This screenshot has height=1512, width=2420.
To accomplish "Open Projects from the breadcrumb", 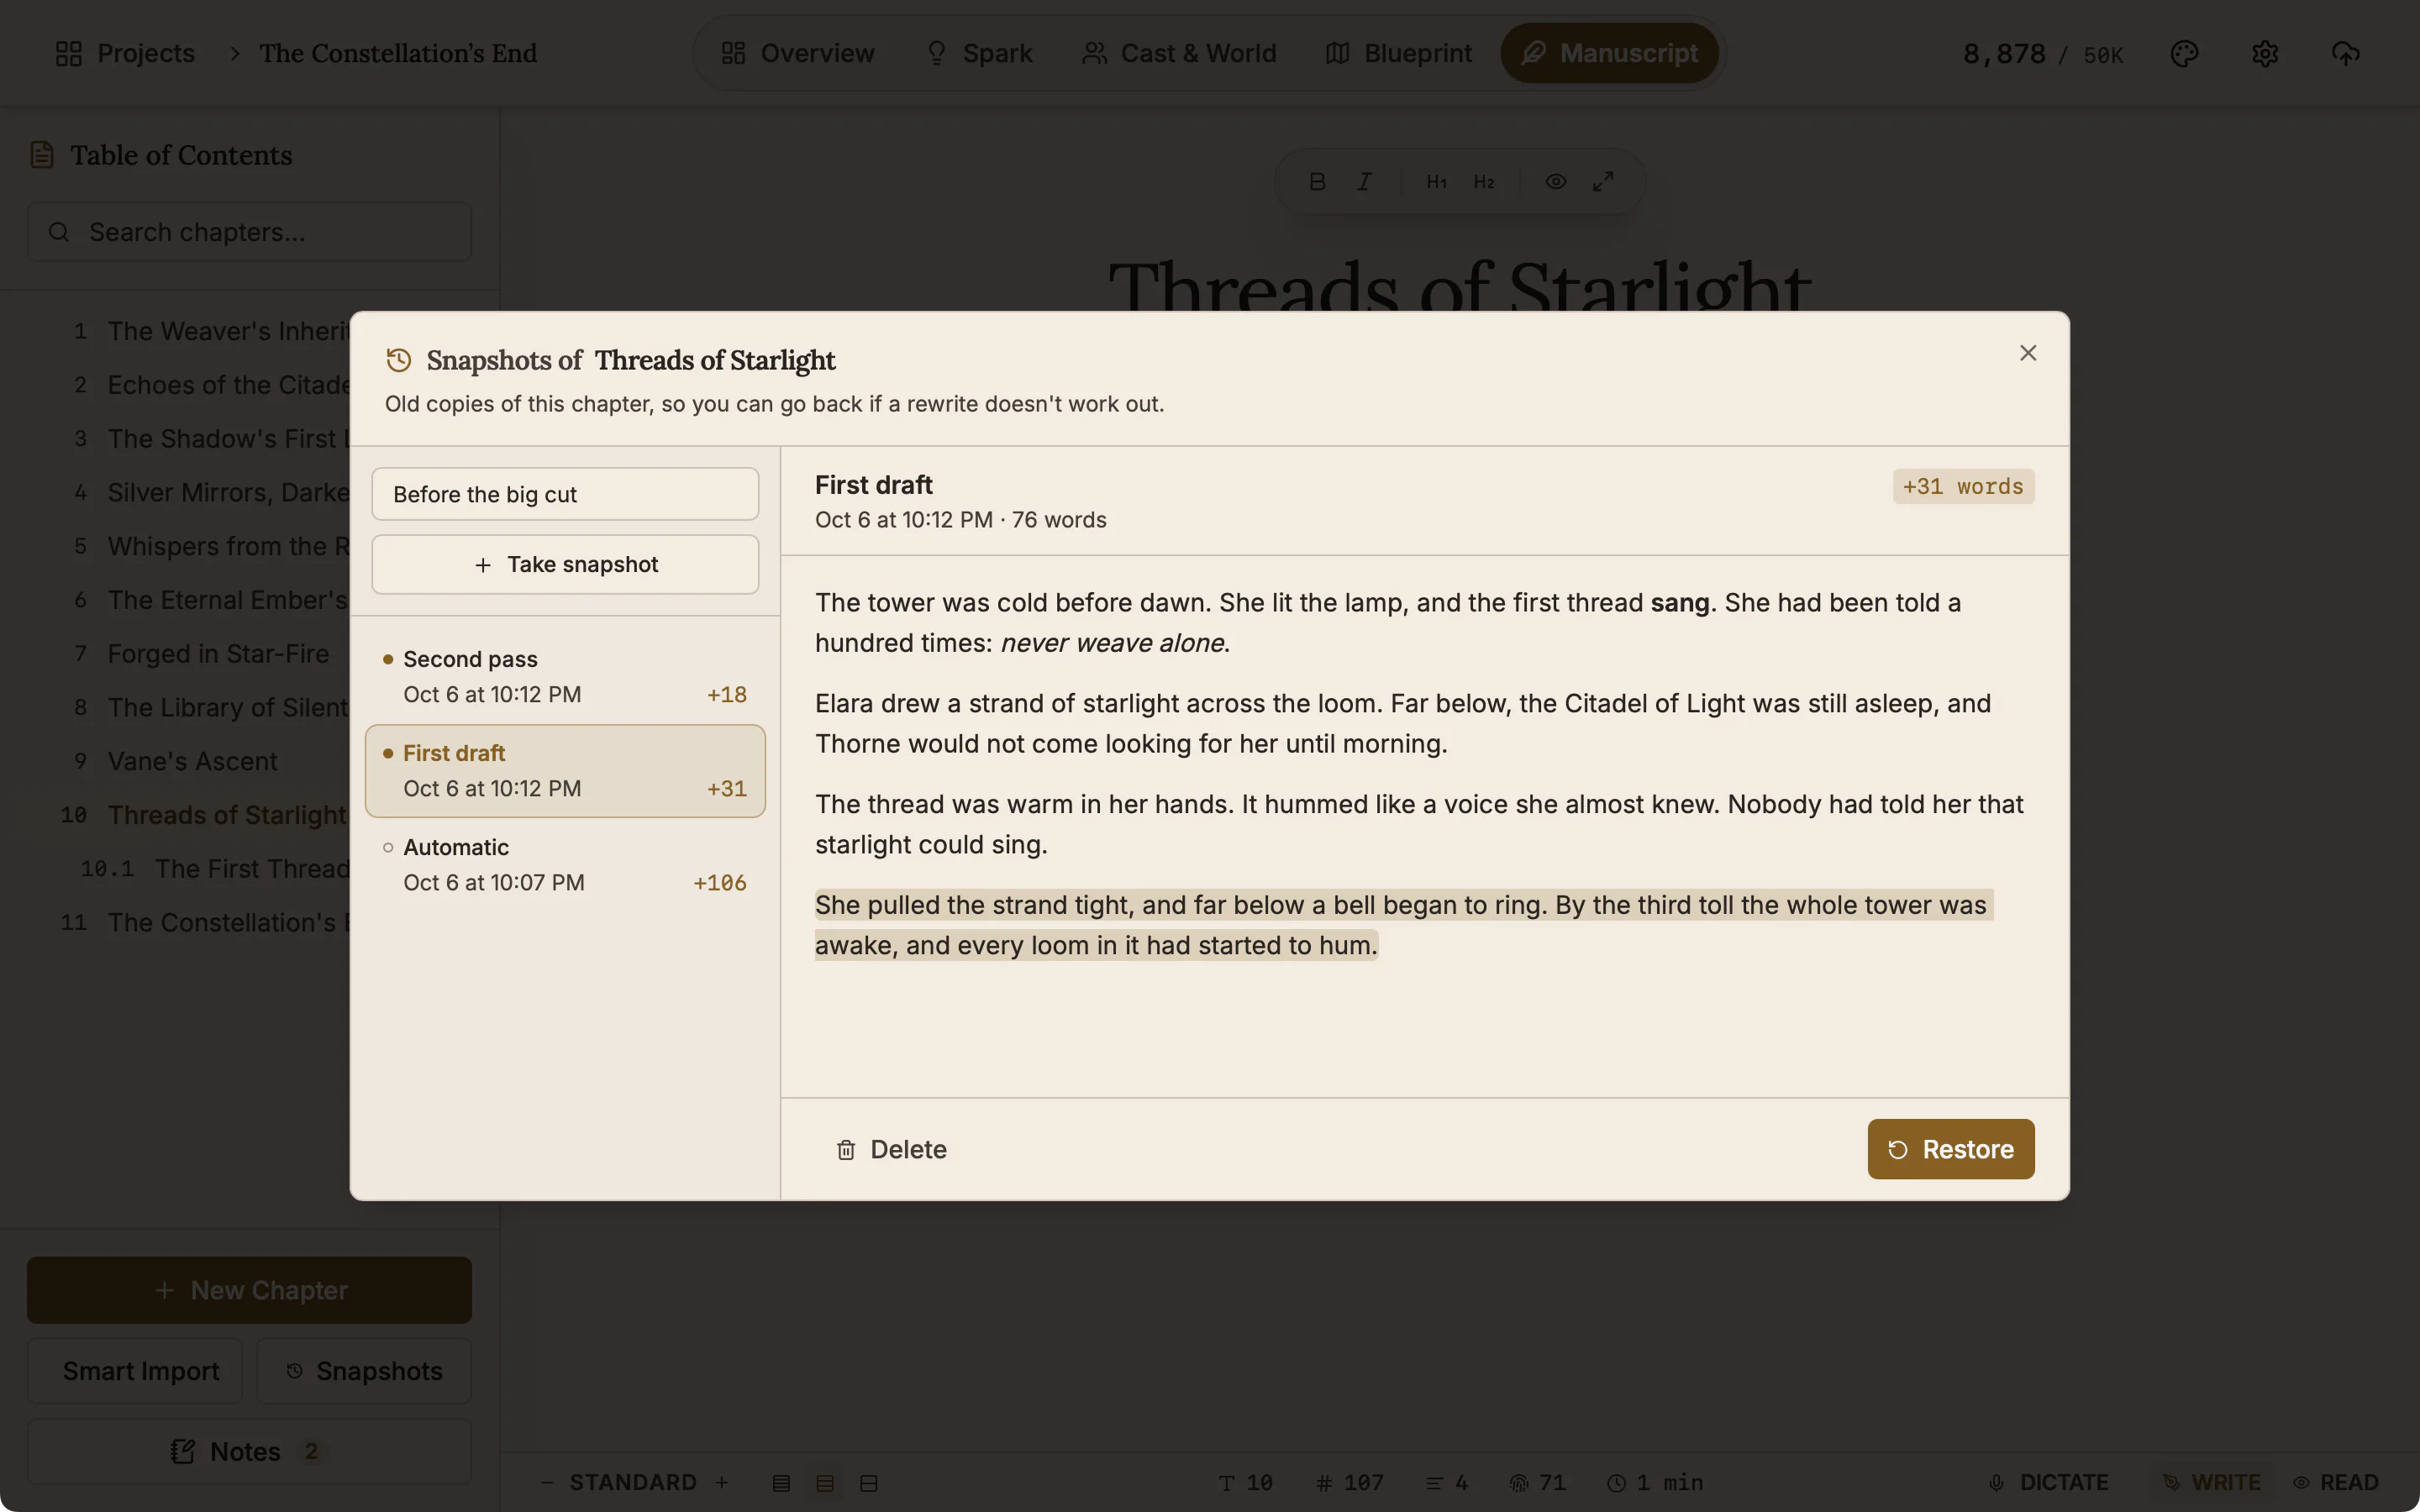I will (126, 53).
